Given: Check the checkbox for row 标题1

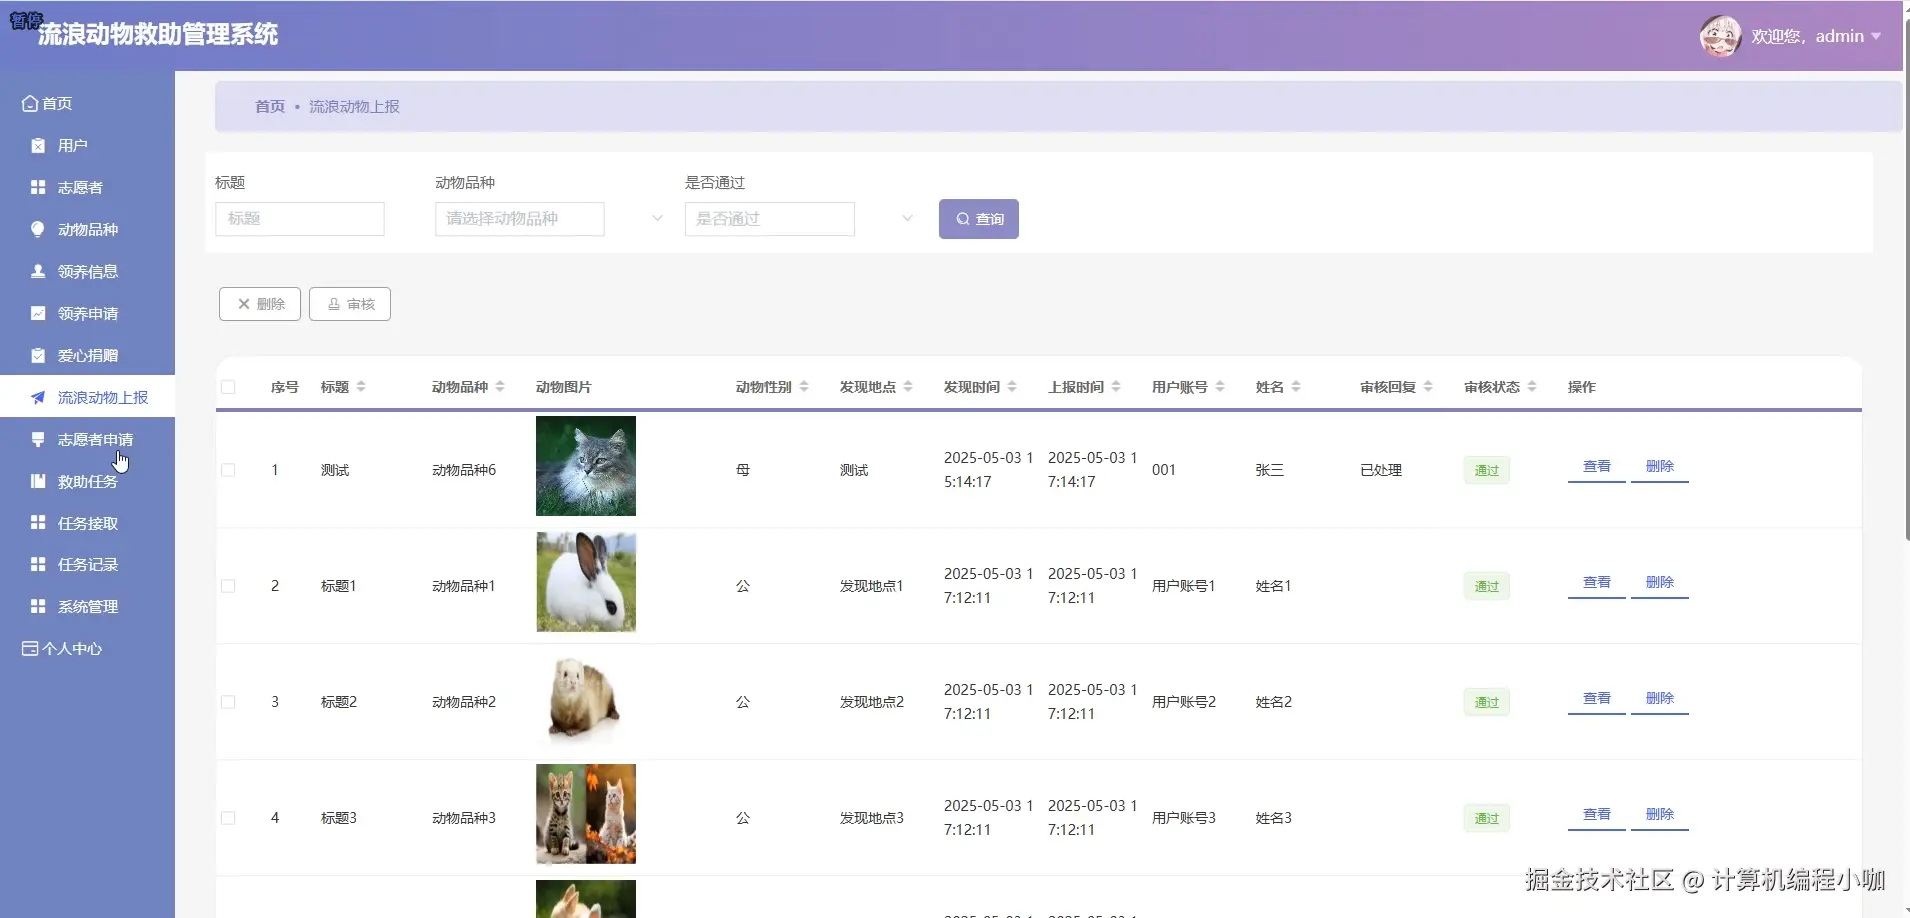Looking at the screenshot, I should click(x=228, y=586).
